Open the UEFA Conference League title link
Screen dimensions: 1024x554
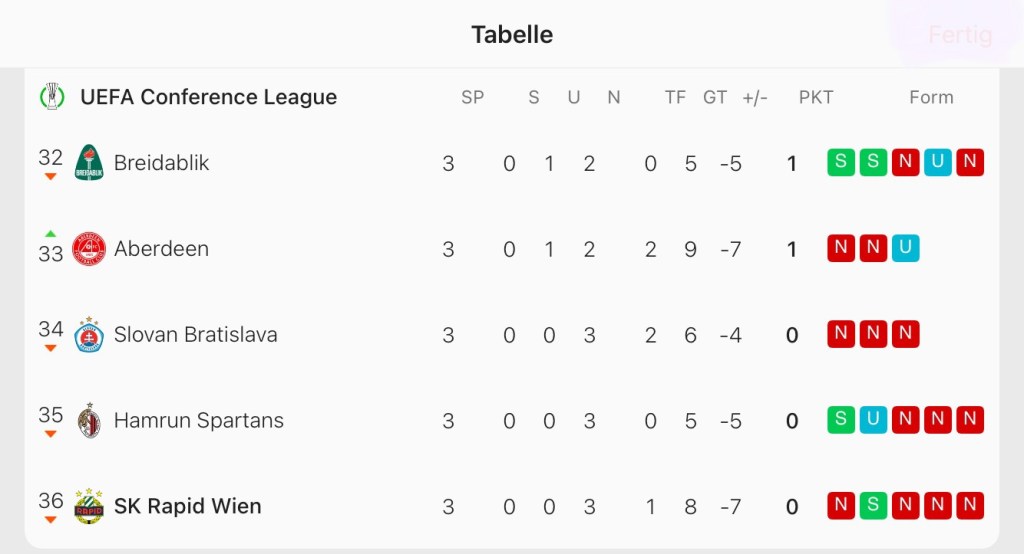coord(208,97)
